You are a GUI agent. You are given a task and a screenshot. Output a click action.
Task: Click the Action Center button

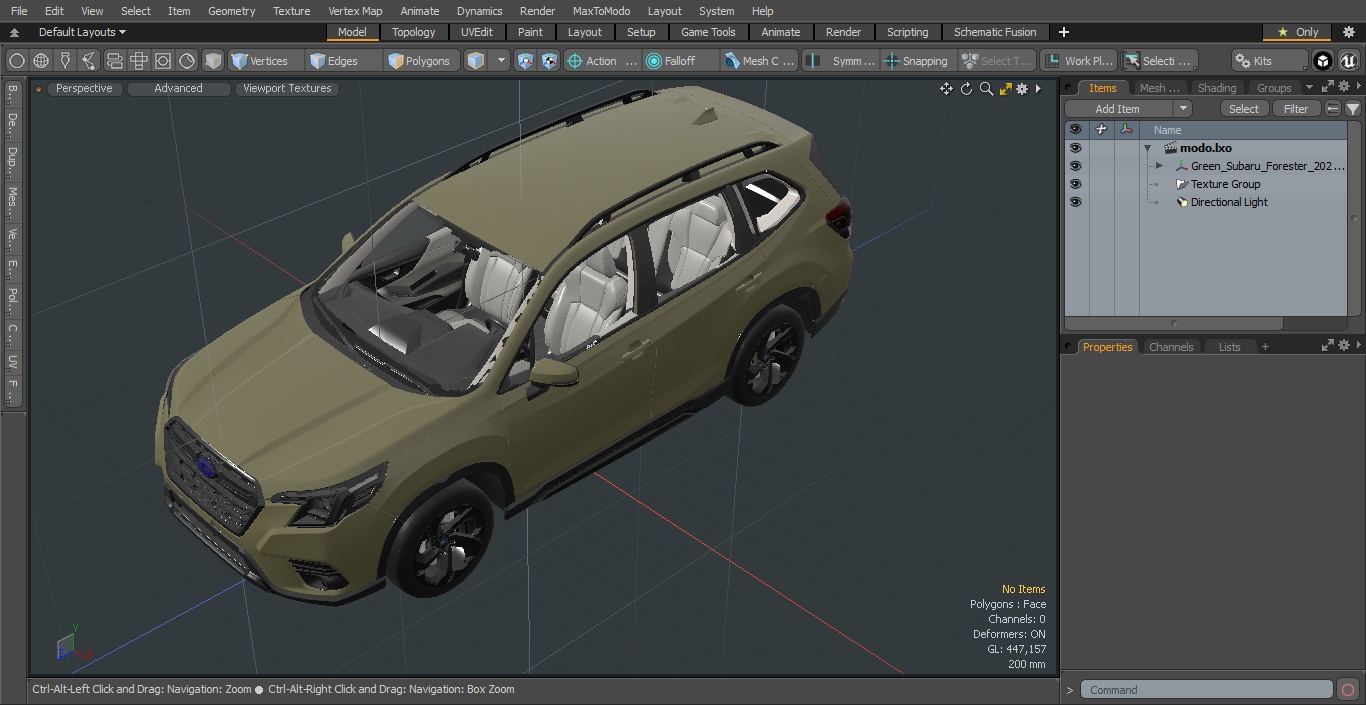[x=601, y=61]
